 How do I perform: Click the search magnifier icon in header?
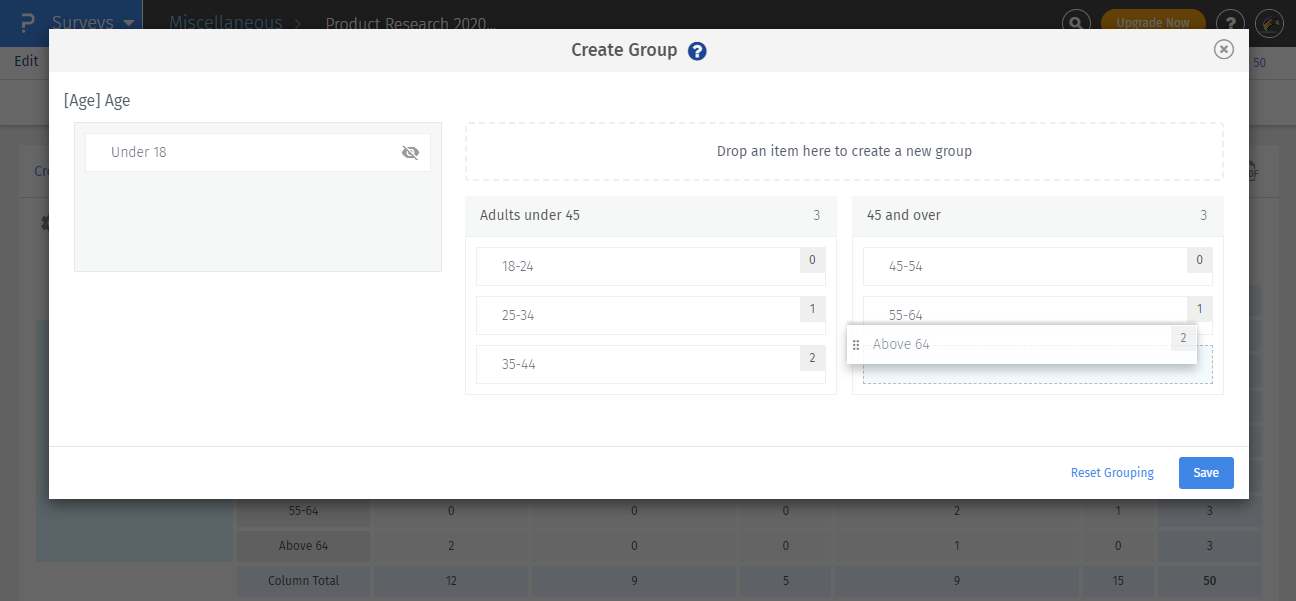click(1075, 22)
